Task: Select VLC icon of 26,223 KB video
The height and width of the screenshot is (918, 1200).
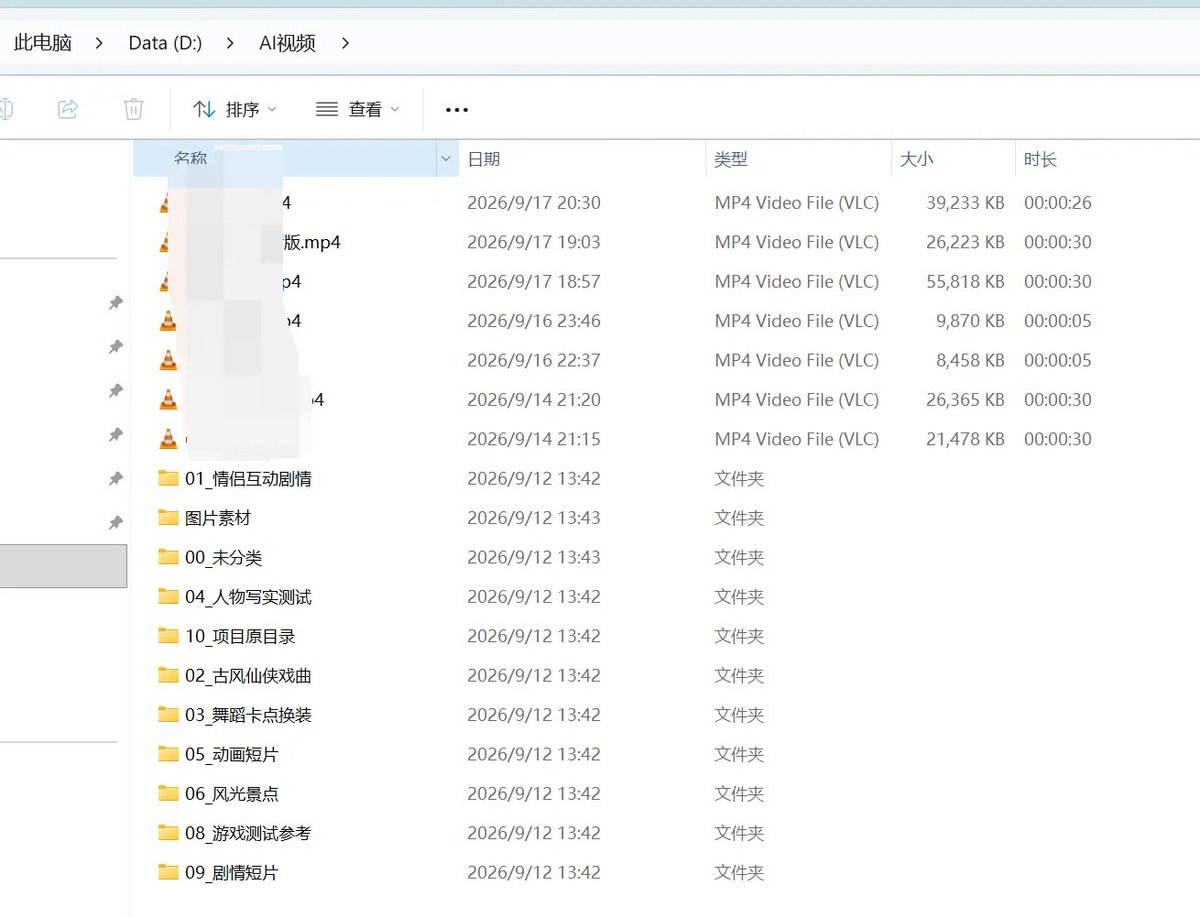Action: 164,242
